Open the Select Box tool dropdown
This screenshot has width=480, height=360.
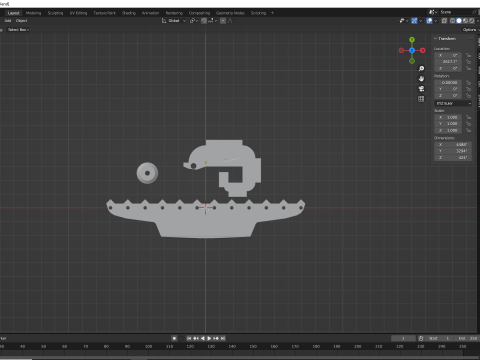coord(18,30)
